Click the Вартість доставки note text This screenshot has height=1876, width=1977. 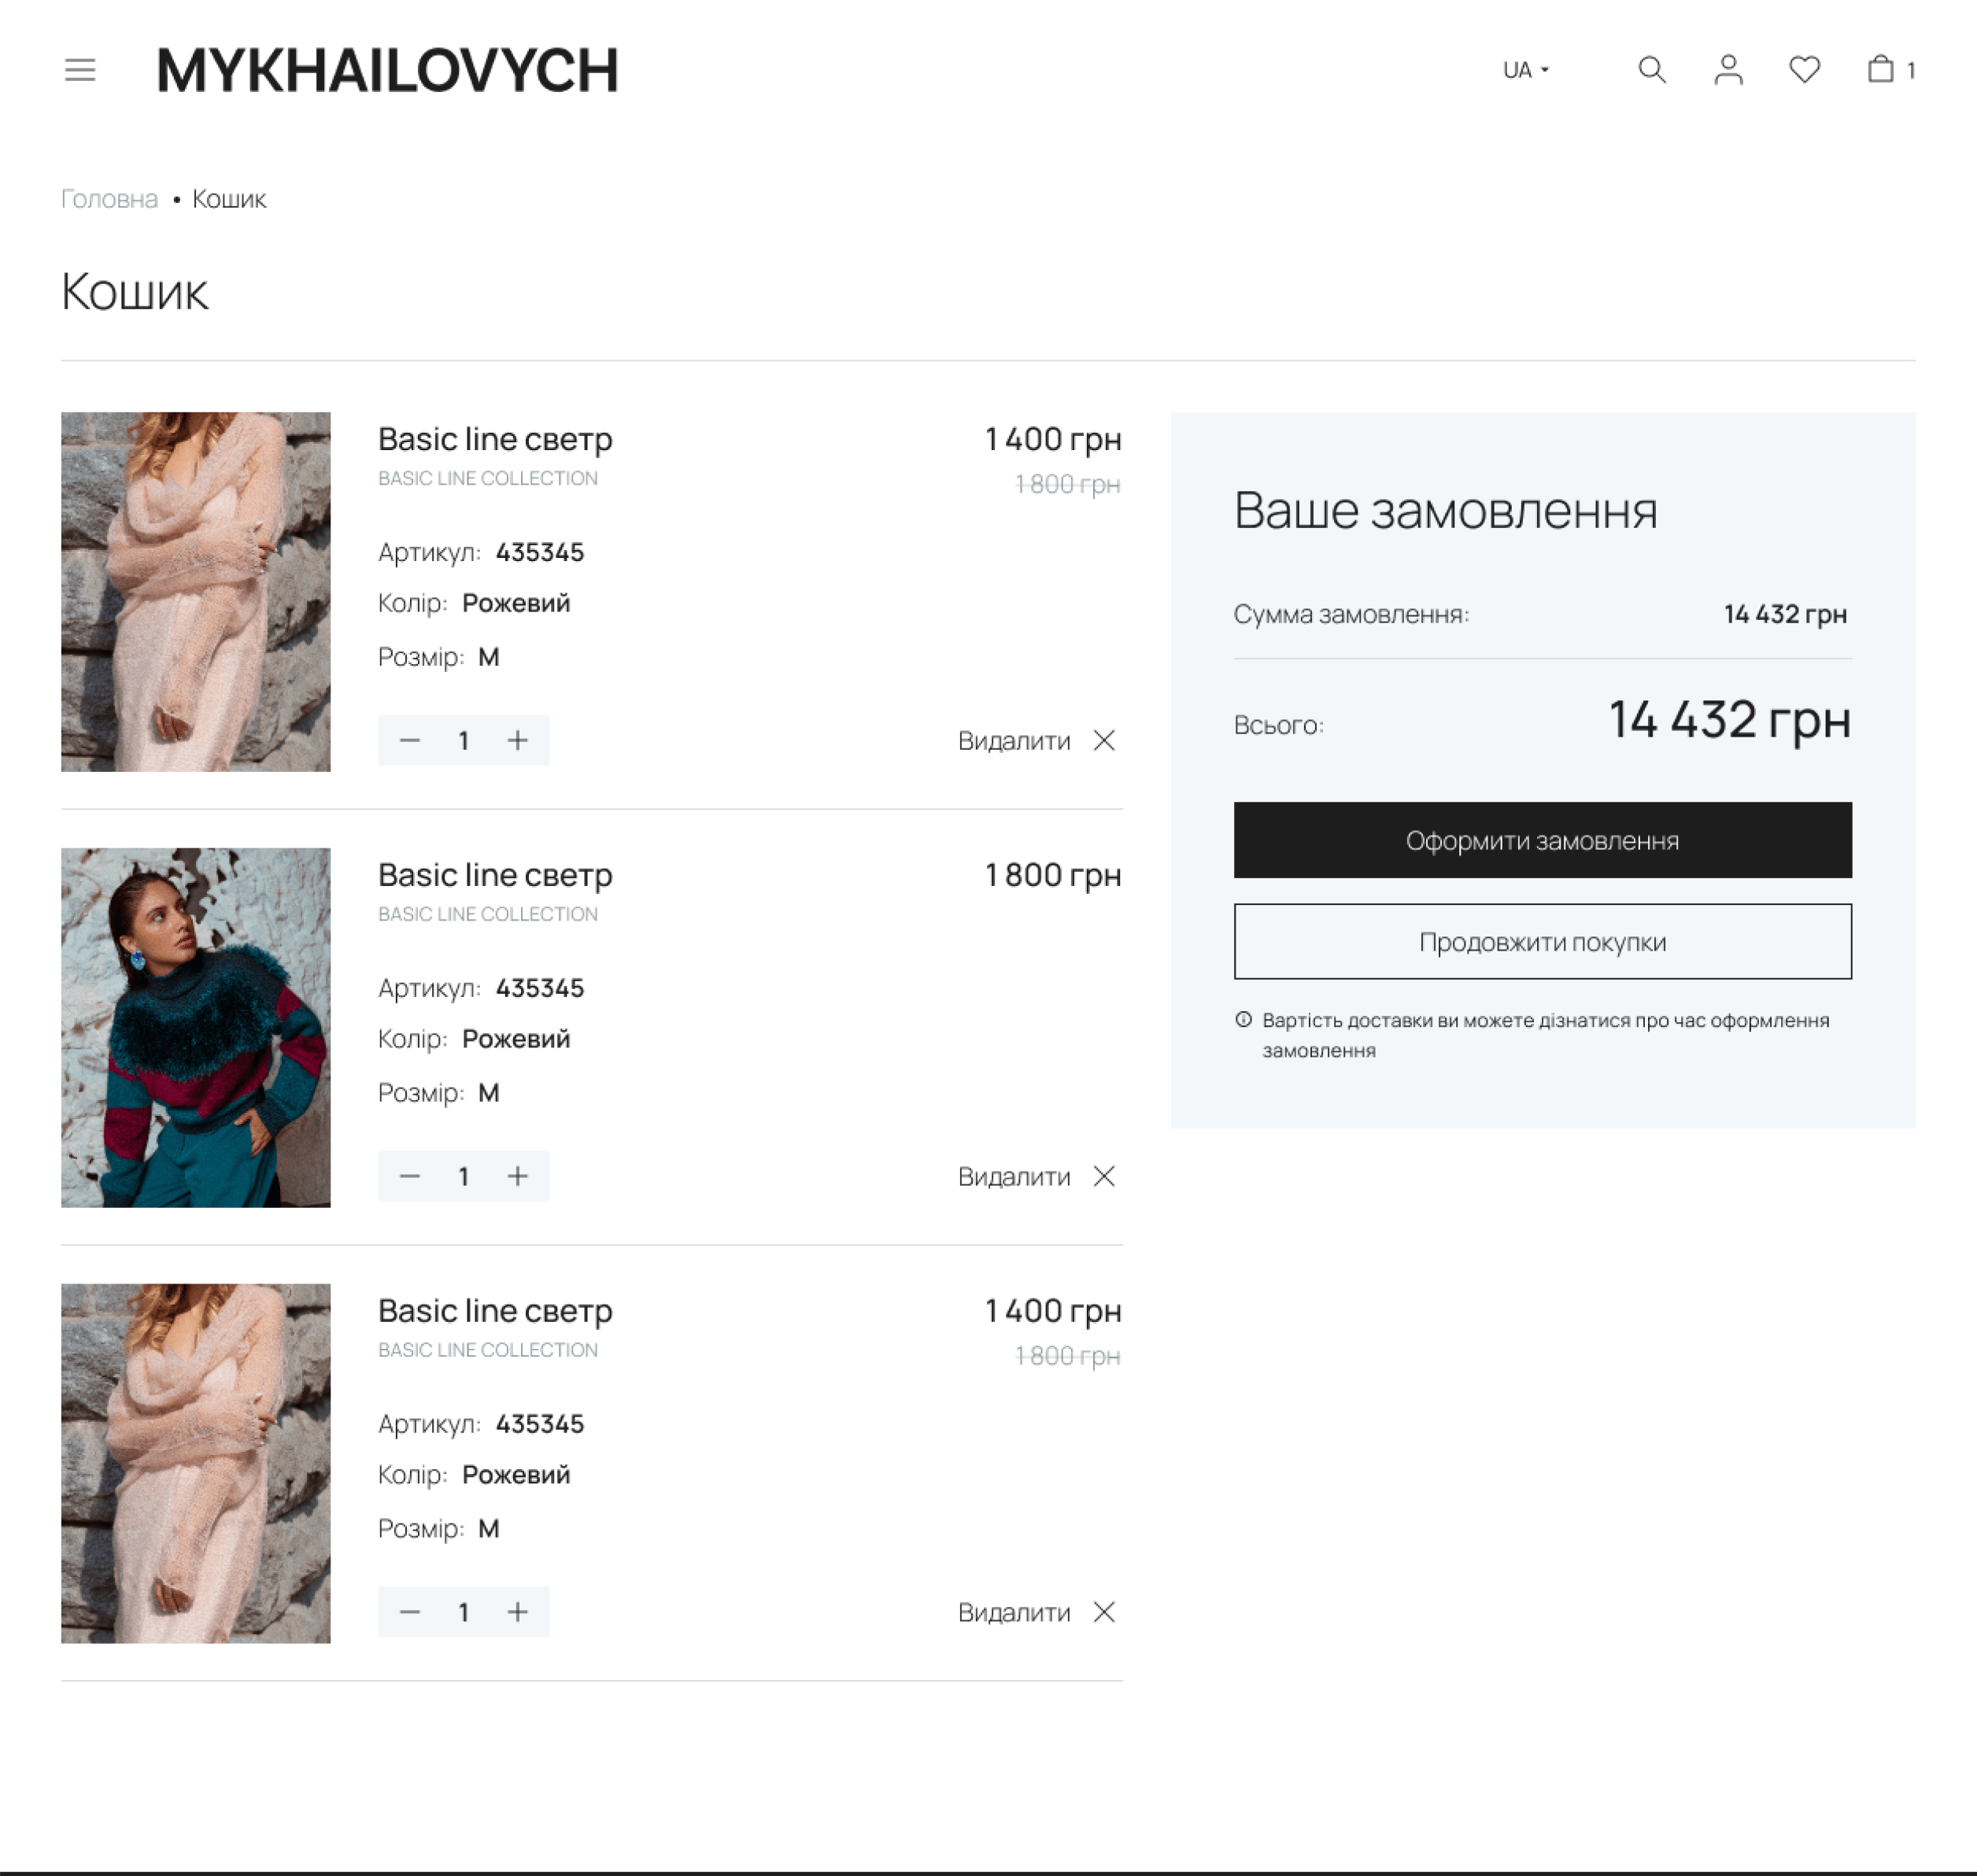click(1545, 1035)
